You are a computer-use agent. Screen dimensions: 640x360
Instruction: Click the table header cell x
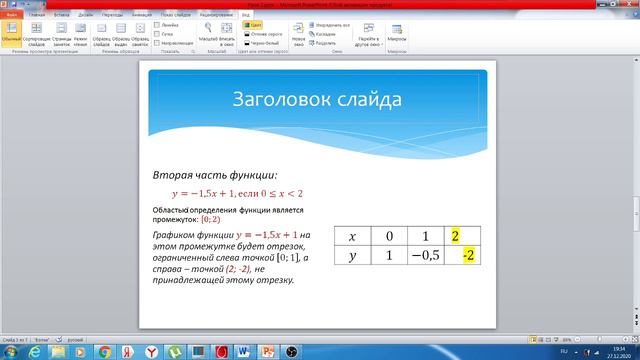(352, 236)
